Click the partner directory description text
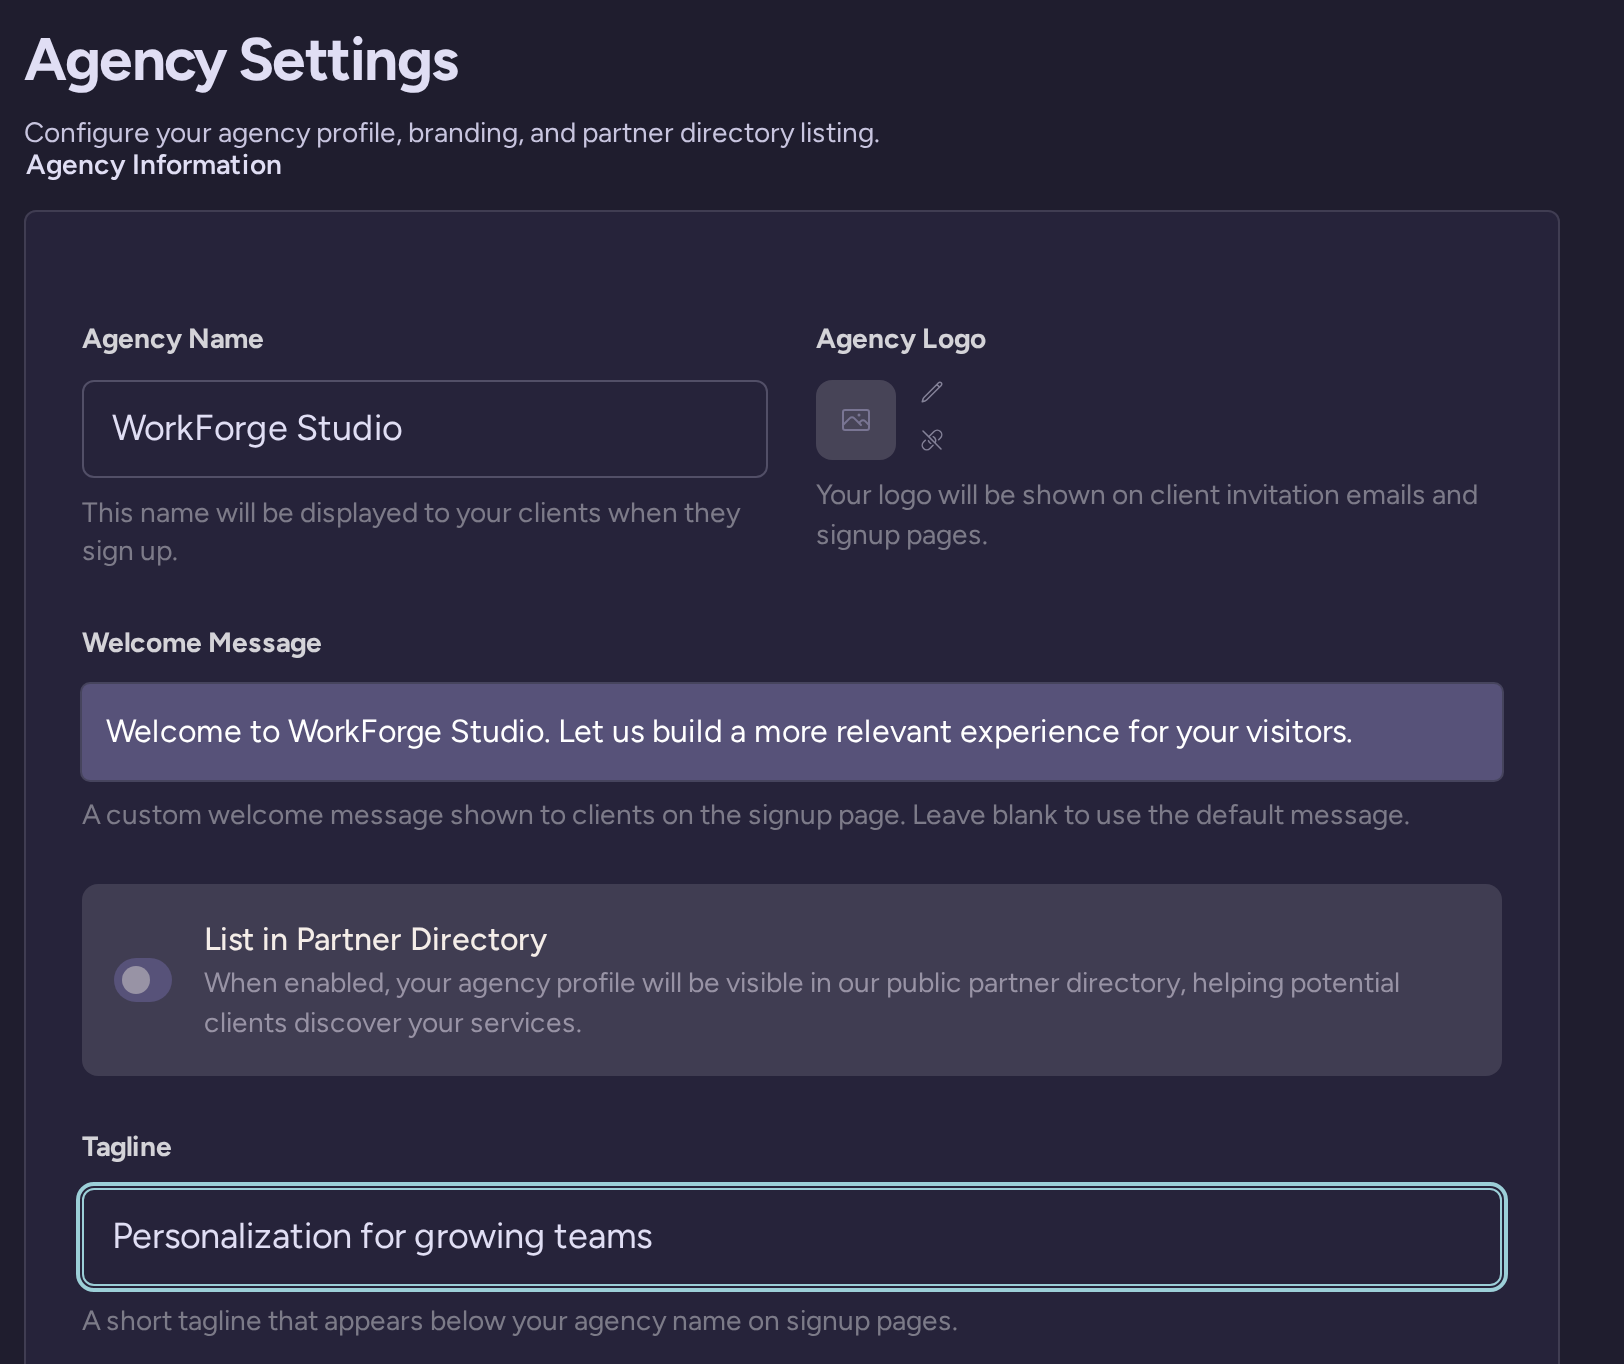Screen dimensions: 1624x1364 click(802, 1003)
